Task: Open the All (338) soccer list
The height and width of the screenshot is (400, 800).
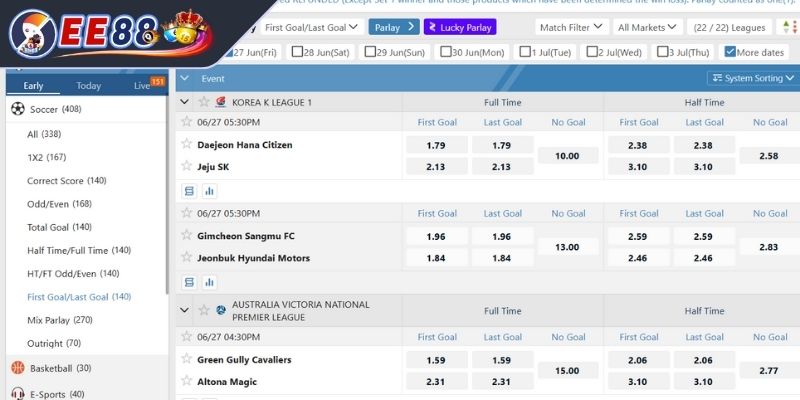Action: point(44,134)
